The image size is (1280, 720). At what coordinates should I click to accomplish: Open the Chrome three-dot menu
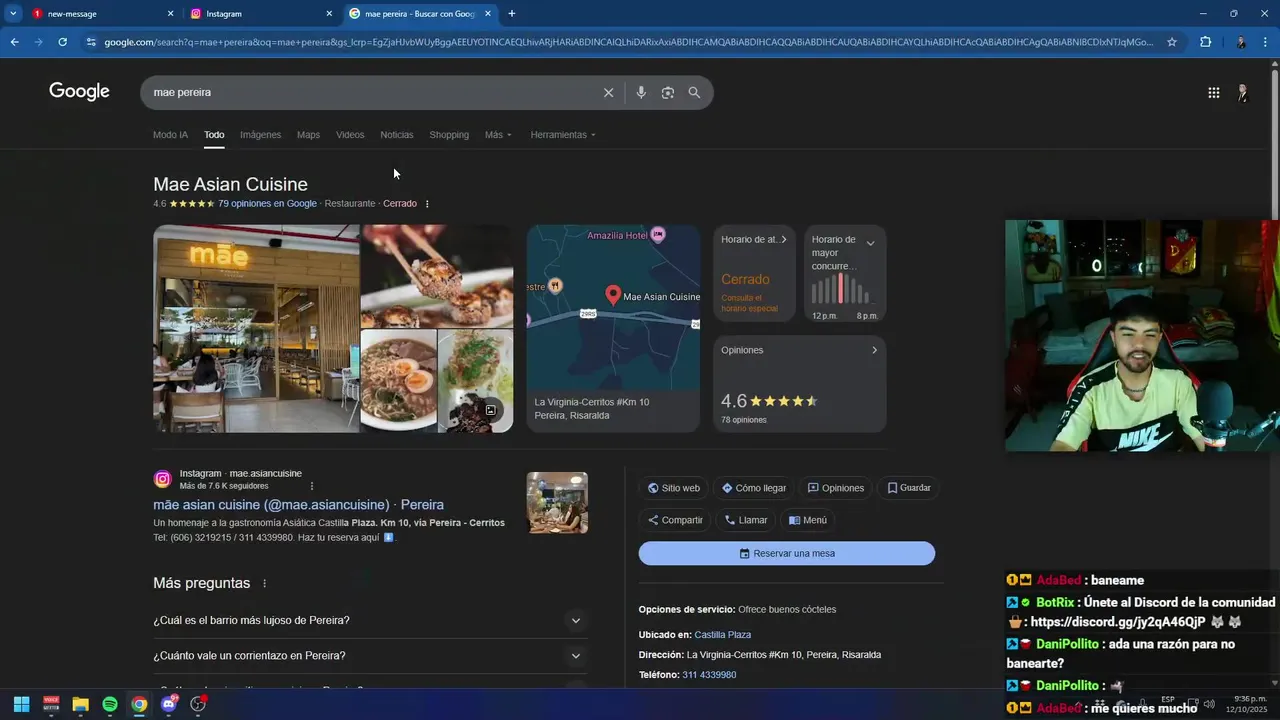click(x=1267, y=42)
